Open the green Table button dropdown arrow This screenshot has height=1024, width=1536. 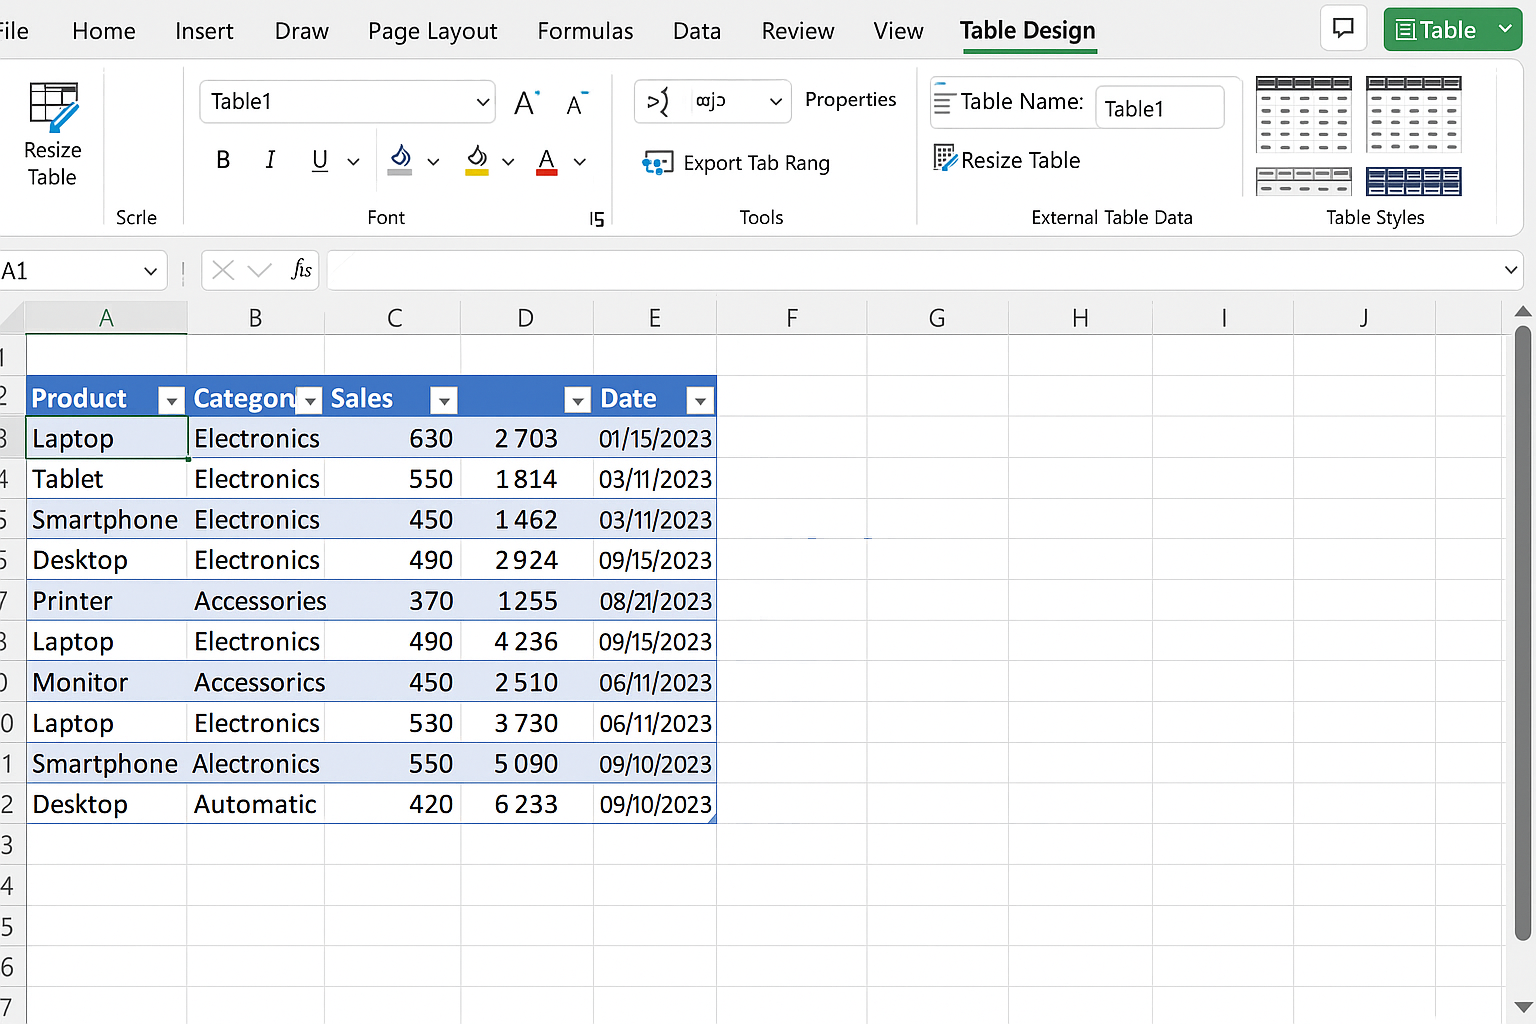coord(1505,29)
